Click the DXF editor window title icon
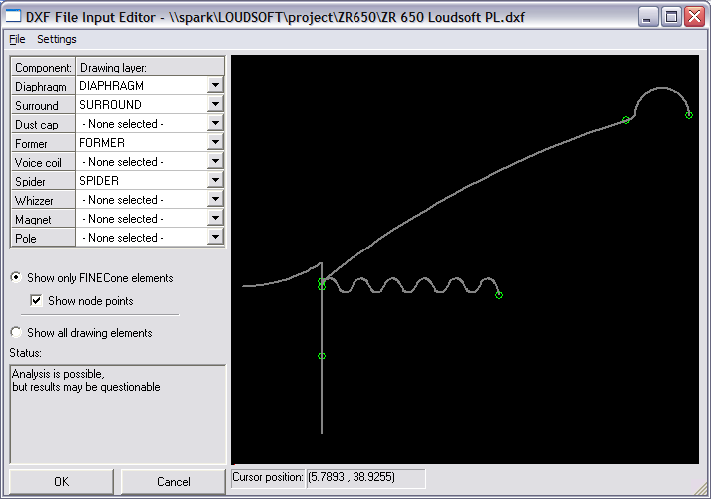 tap(13, 17)
